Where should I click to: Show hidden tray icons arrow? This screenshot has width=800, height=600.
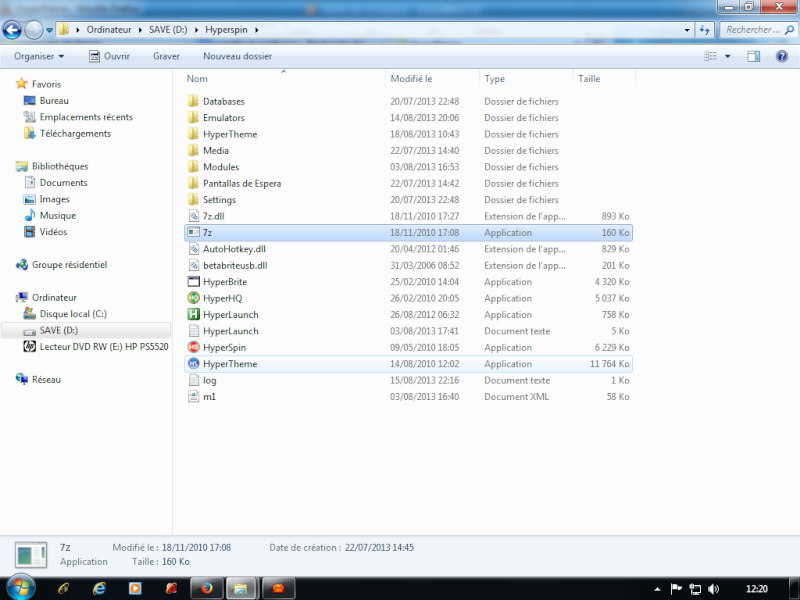click(x=657, y=589)
